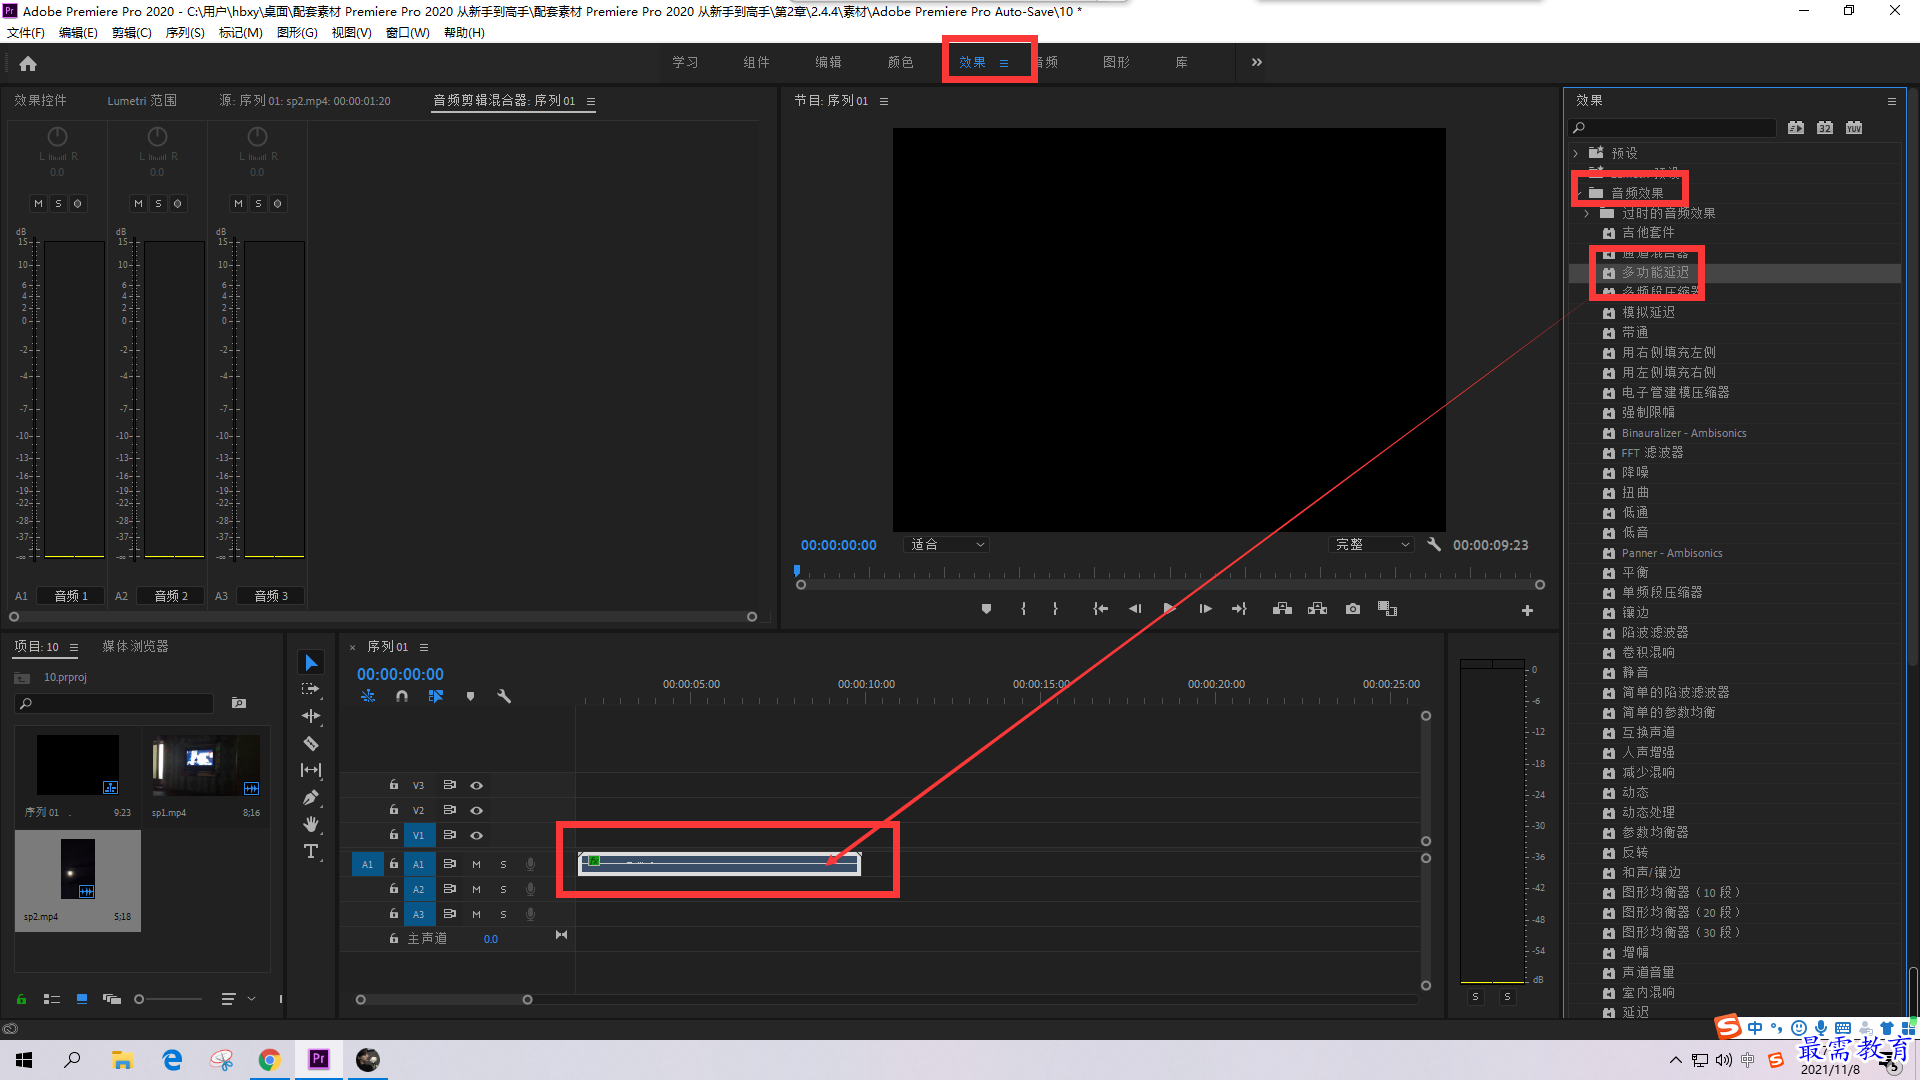Solo mixer channel 音频 2

pyautogui.click(x=158, y=203)
